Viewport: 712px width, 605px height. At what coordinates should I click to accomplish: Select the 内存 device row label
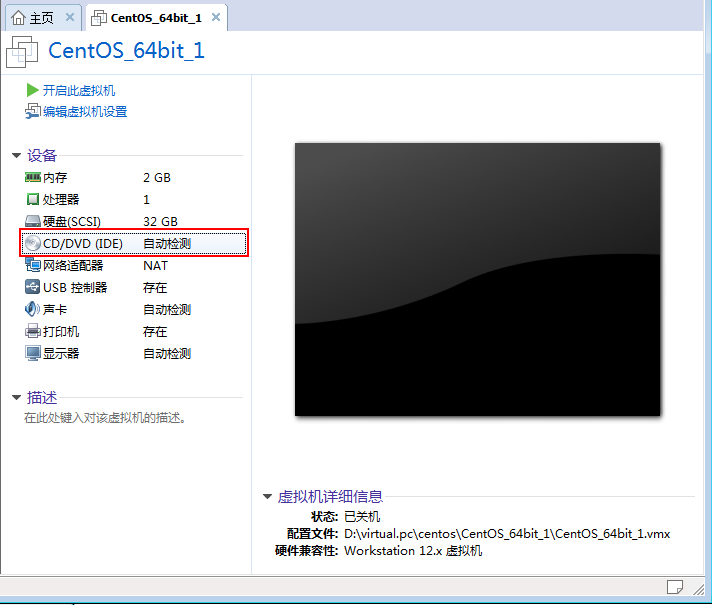(x=55, y=178)
